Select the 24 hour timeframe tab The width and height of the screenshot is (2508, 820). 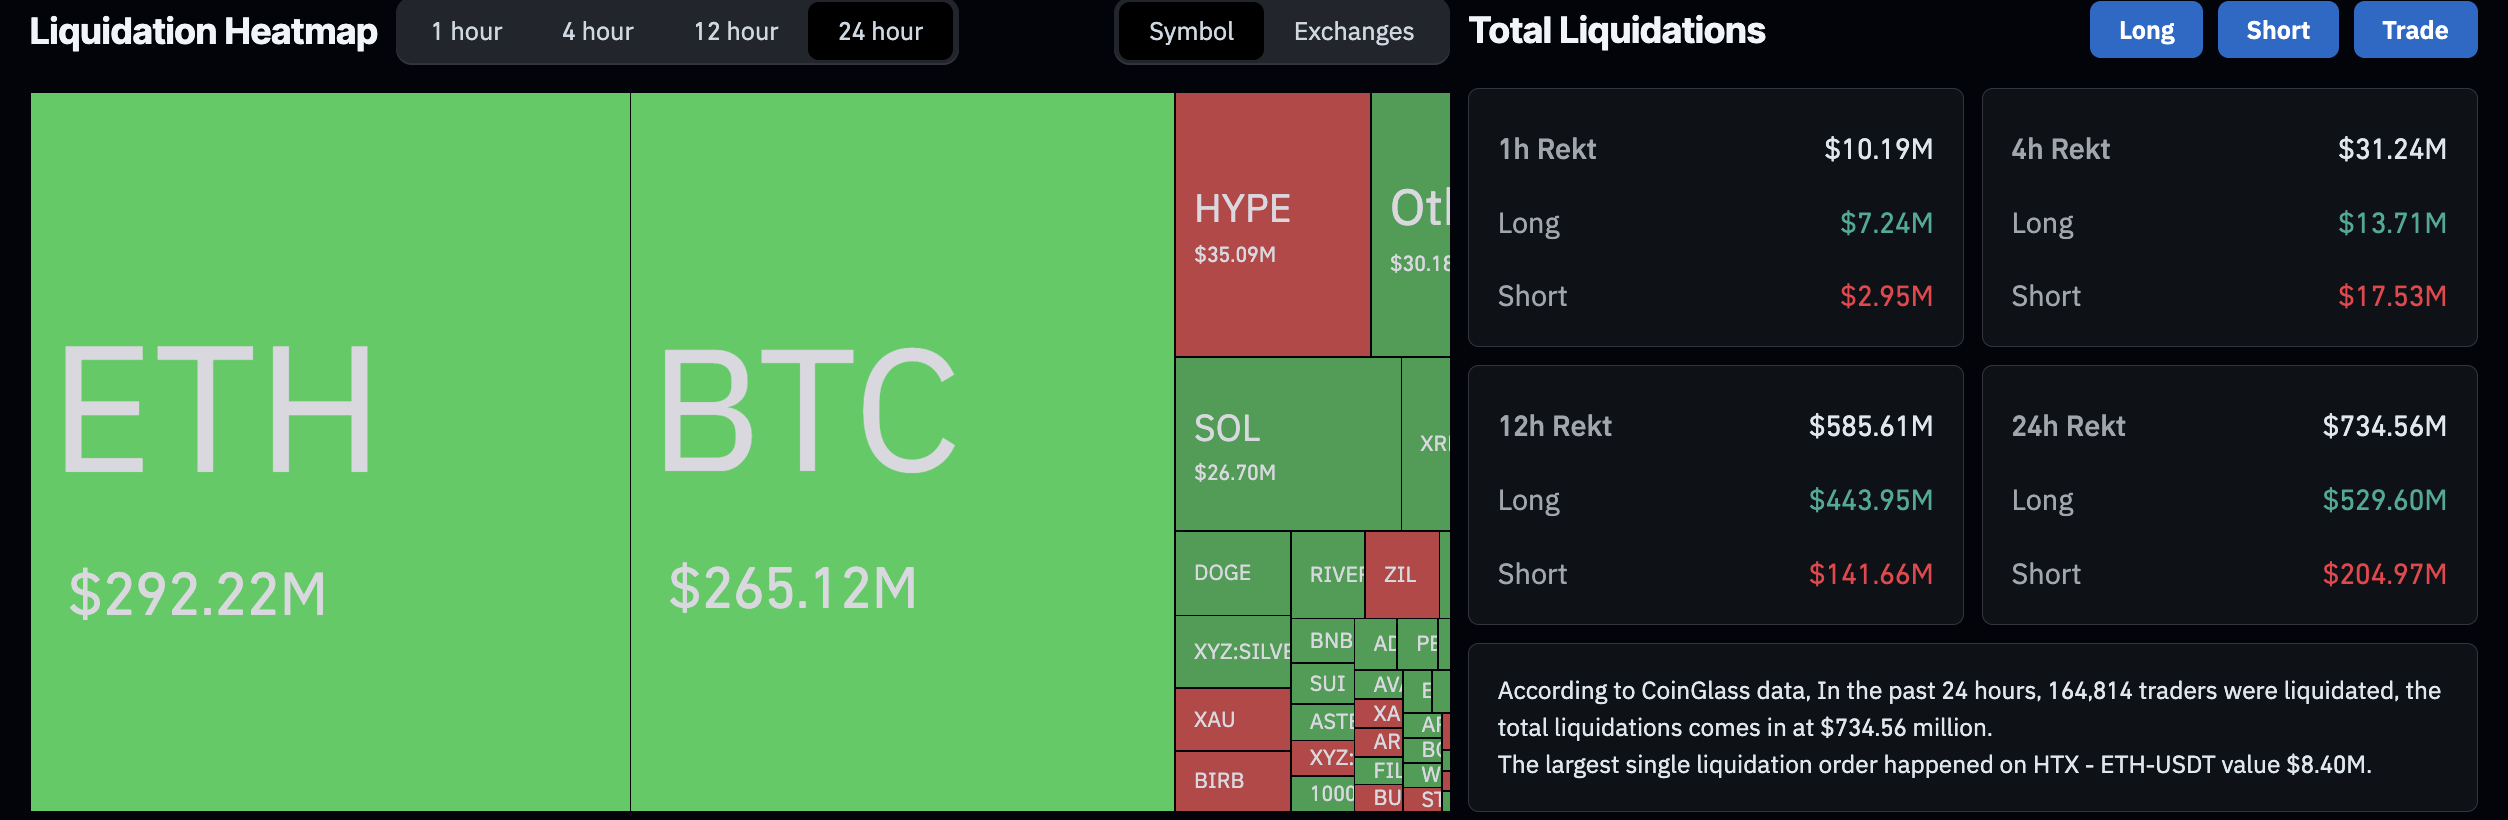click(880, 32)
